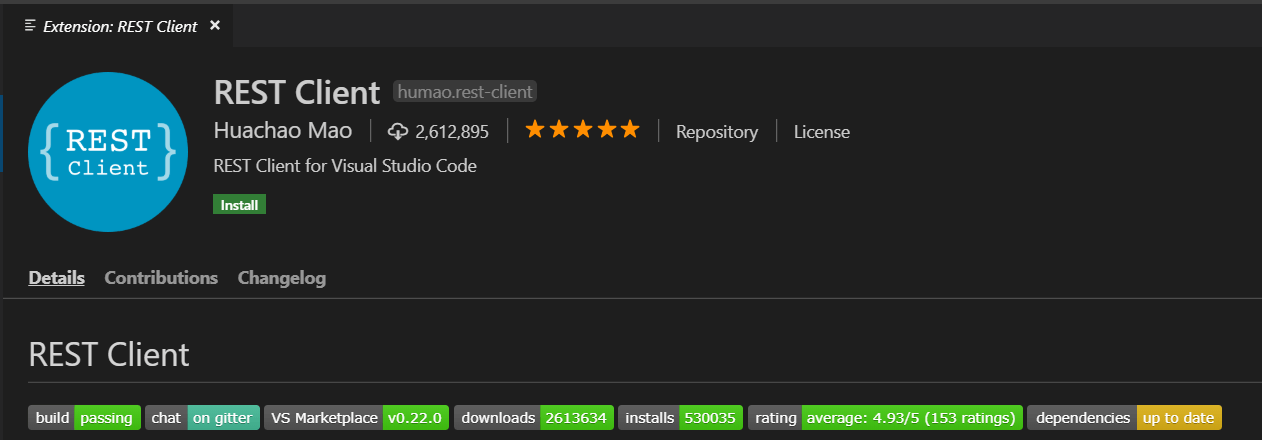
Task: Click the REST Client title heading
Action: [297, 92]
